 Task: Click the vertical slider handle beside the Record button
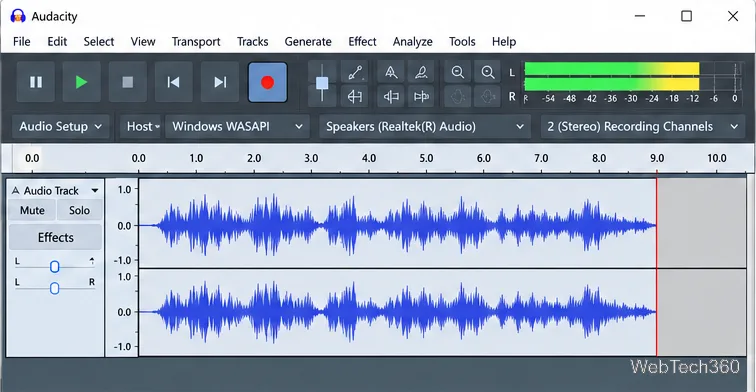coord(322,83)
